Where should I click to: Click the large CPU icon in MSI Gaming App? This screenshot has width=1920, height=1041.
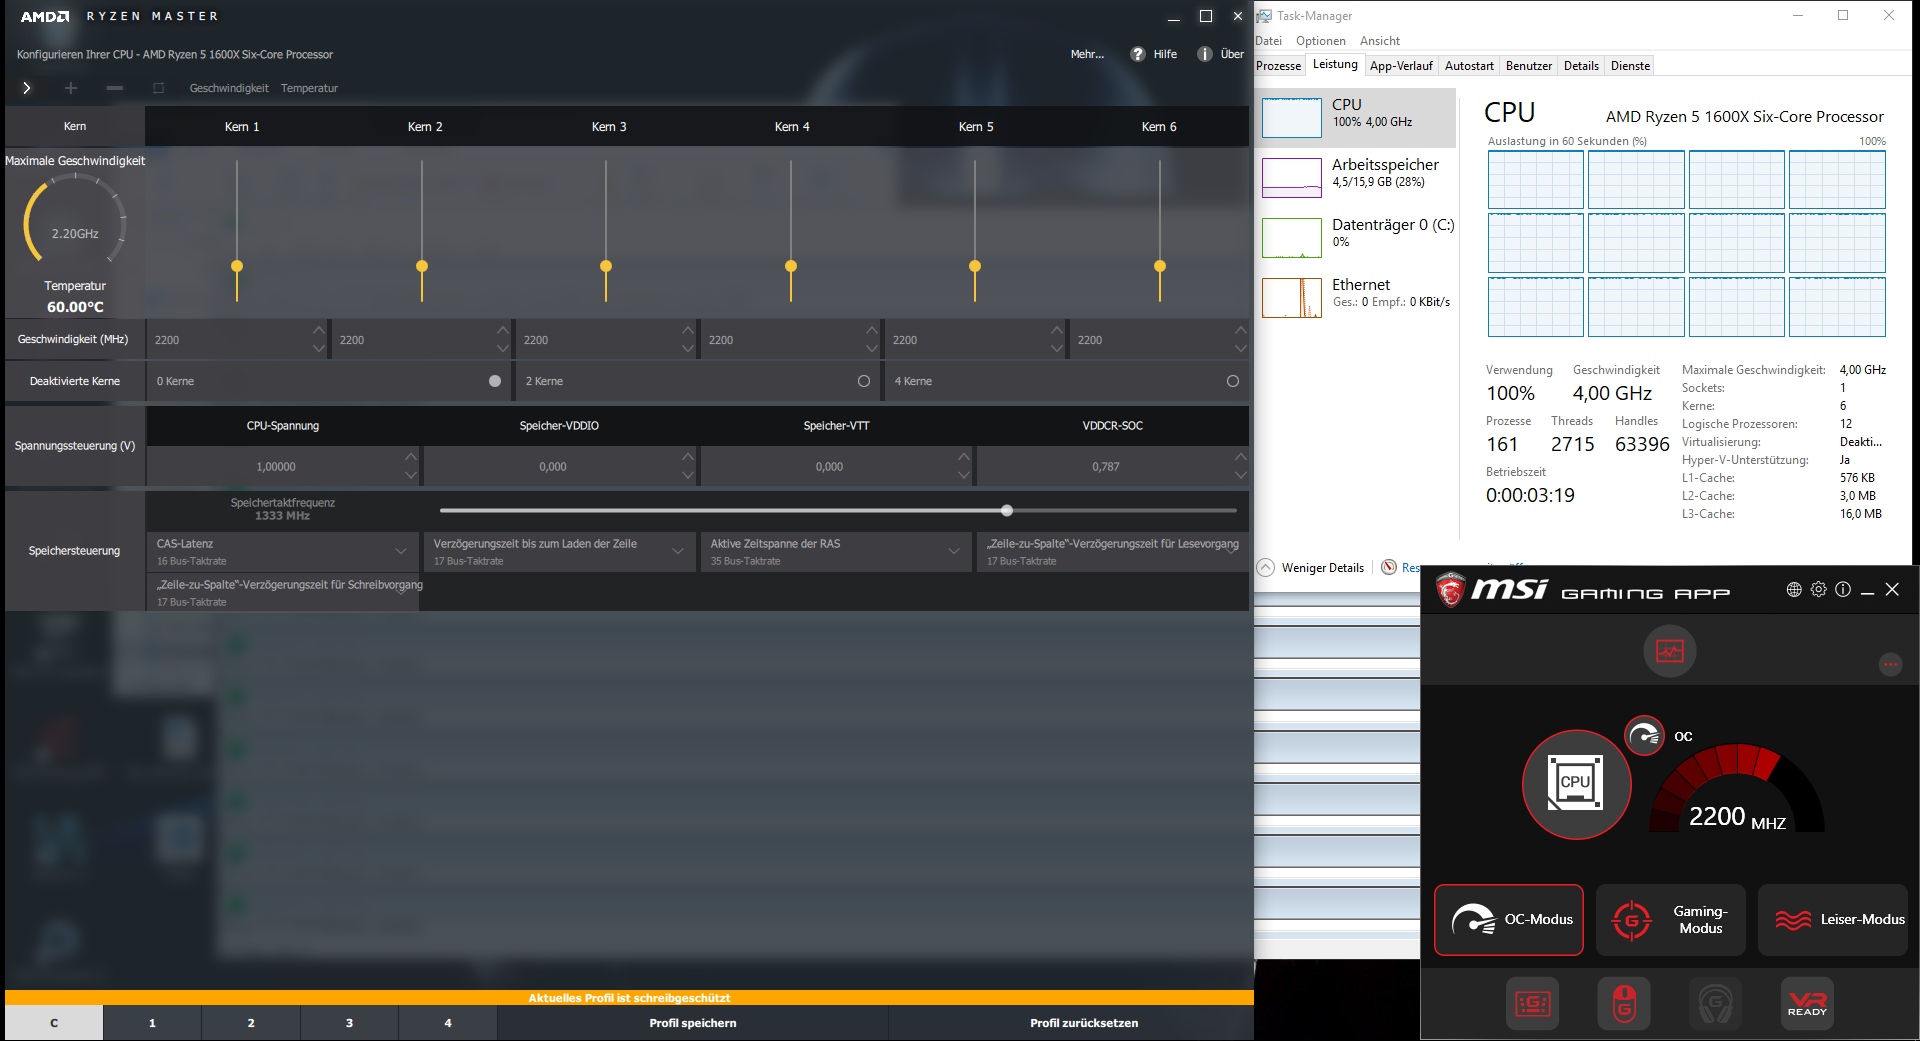[1576, 784]
